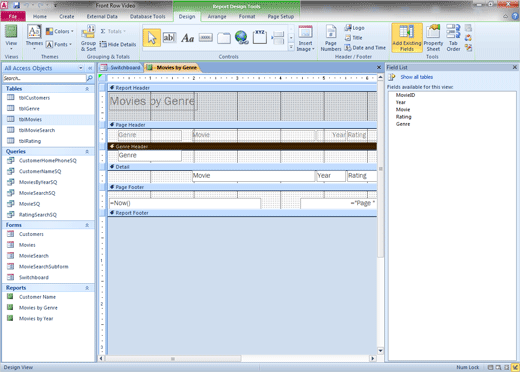Open the Colors theme dropdown
The image size is (520, 372).
[x=59, y=31]
